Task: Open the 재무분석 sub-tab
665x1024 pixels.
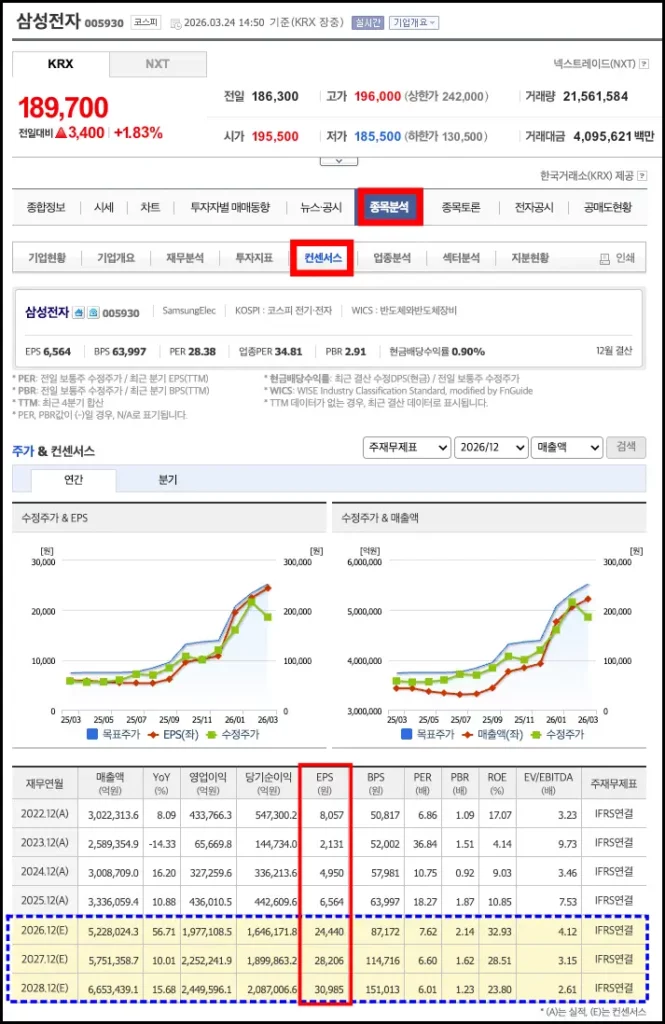Action: 185,258
